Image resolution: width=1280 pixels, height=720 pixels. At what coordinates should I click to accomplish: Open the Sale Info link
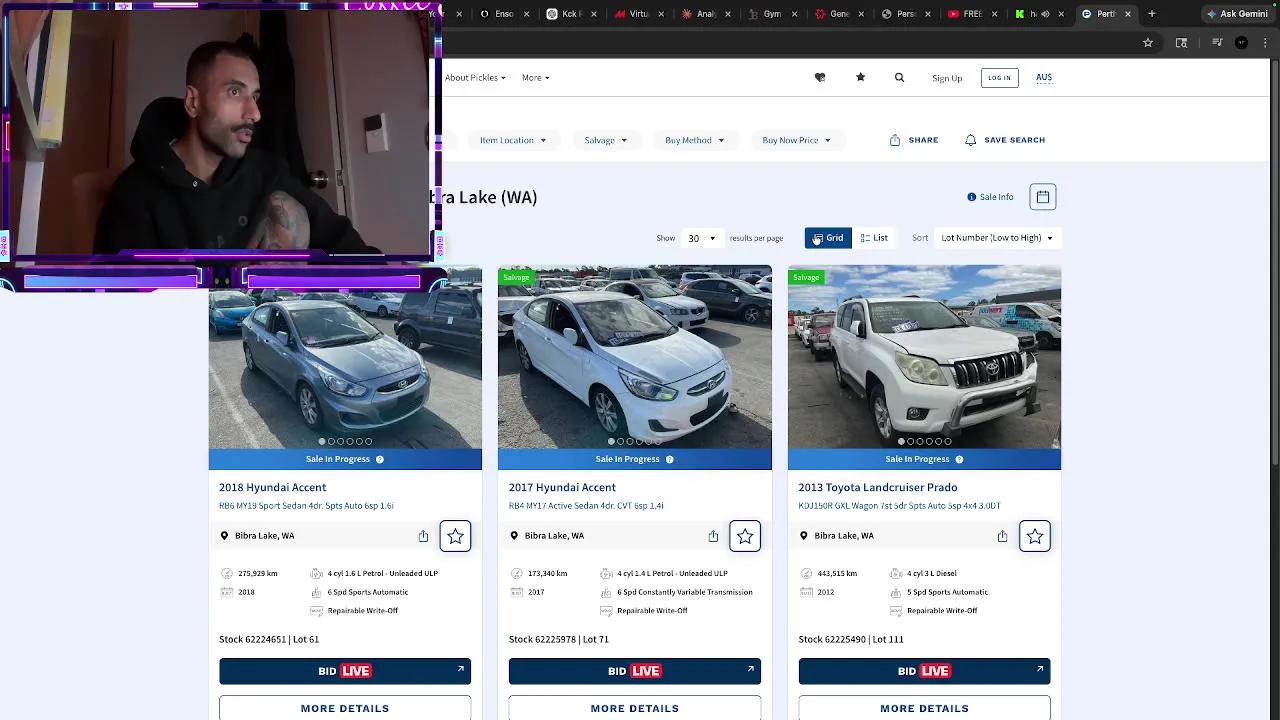point(990,197)
